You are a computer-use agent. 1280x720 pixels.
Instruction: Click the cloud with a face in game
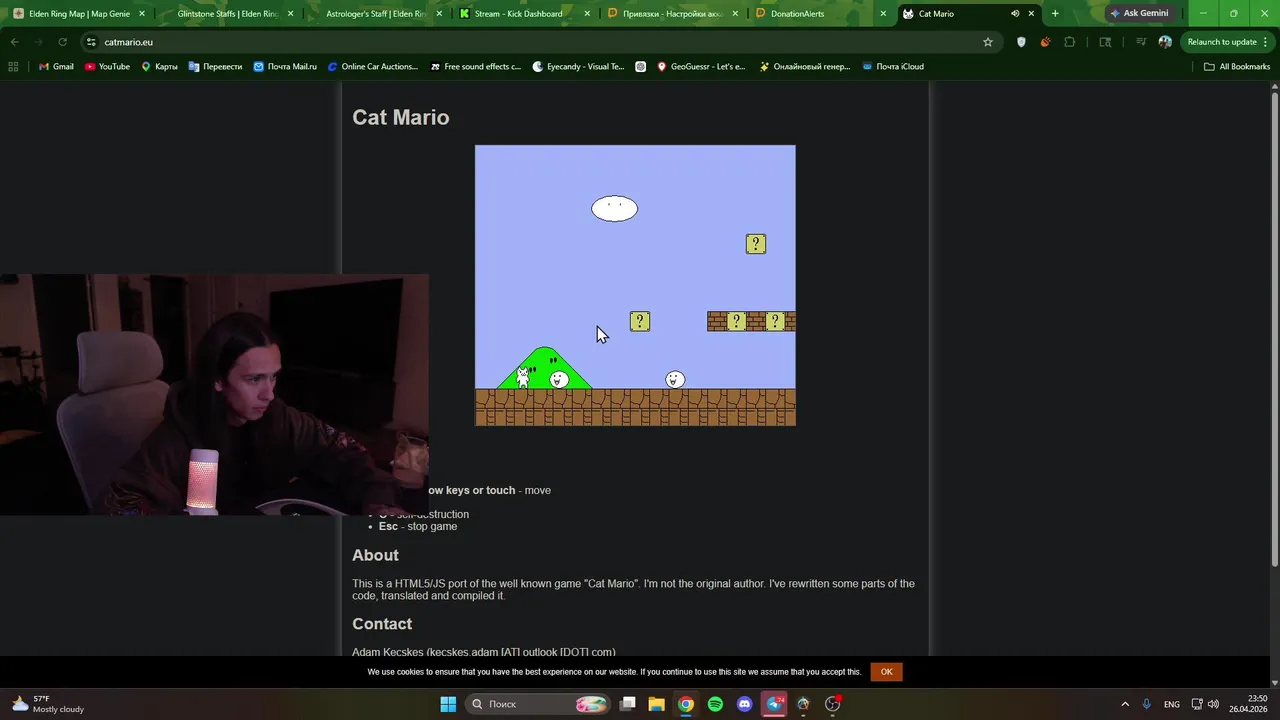(x=614, y=208)
